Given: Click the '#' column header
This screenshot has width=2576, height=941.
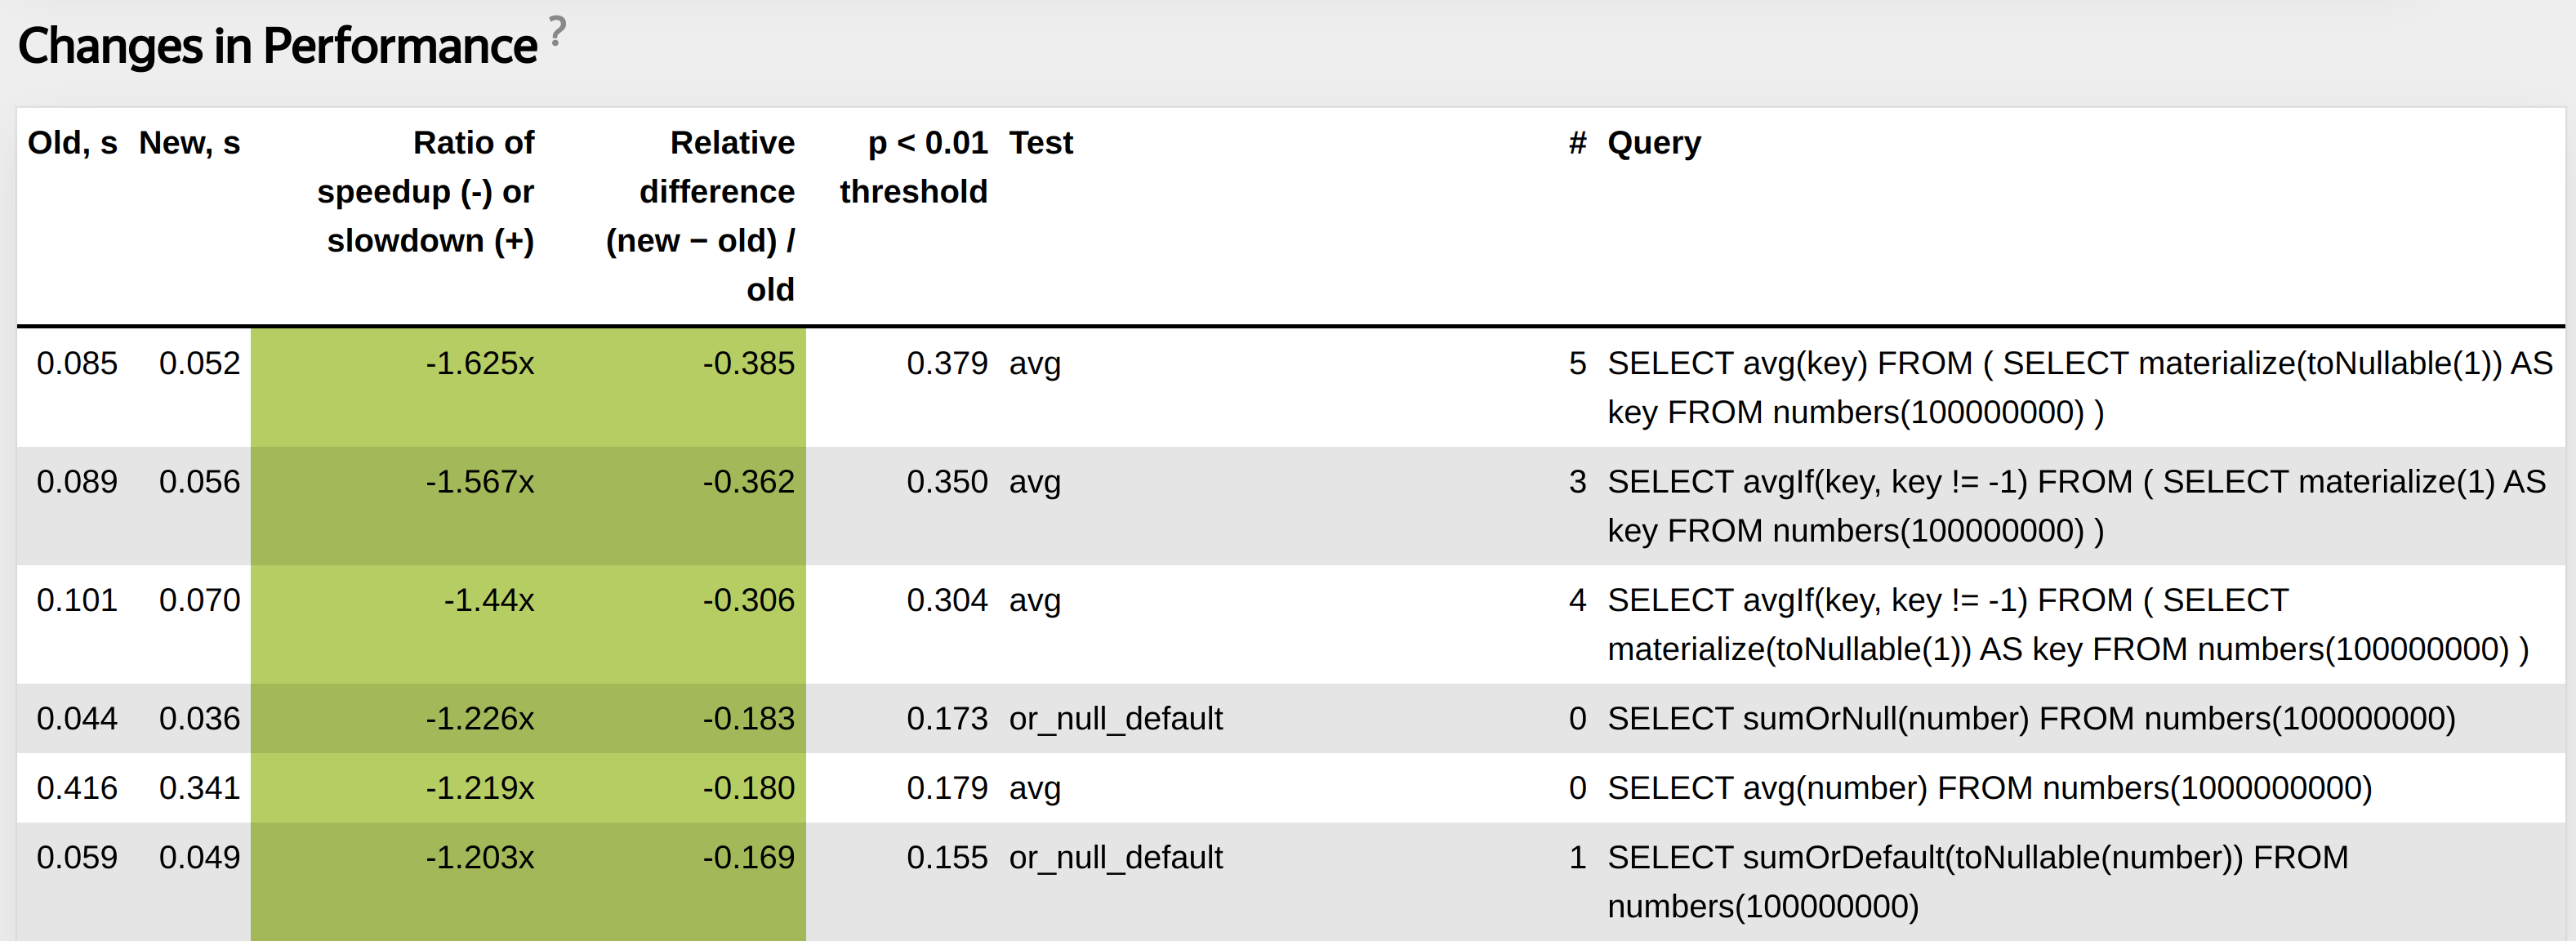Looking at the screenshot, I should pyautogui.click(x=1577, y=143).
